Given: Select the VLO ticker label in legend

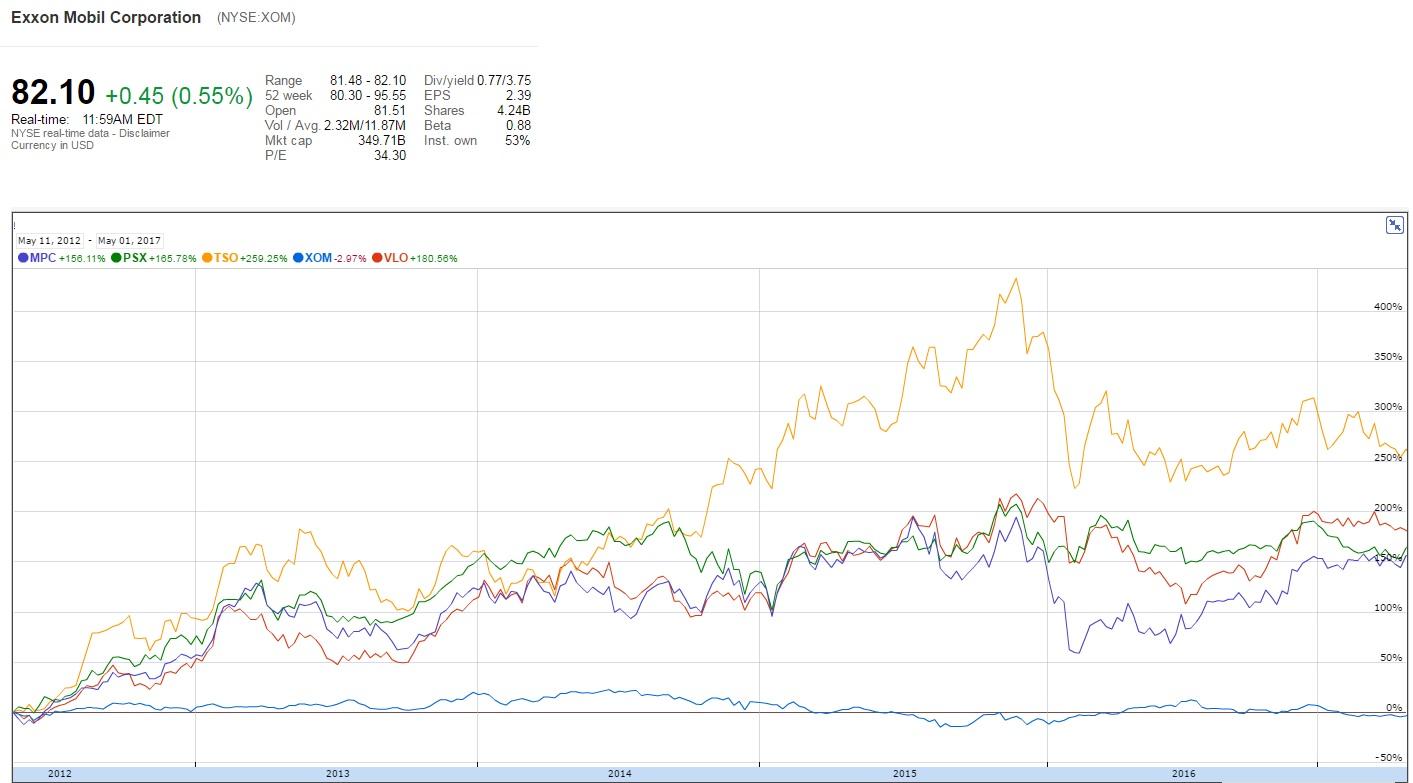Looking at the screenshot, I should [x=396, y=258].
